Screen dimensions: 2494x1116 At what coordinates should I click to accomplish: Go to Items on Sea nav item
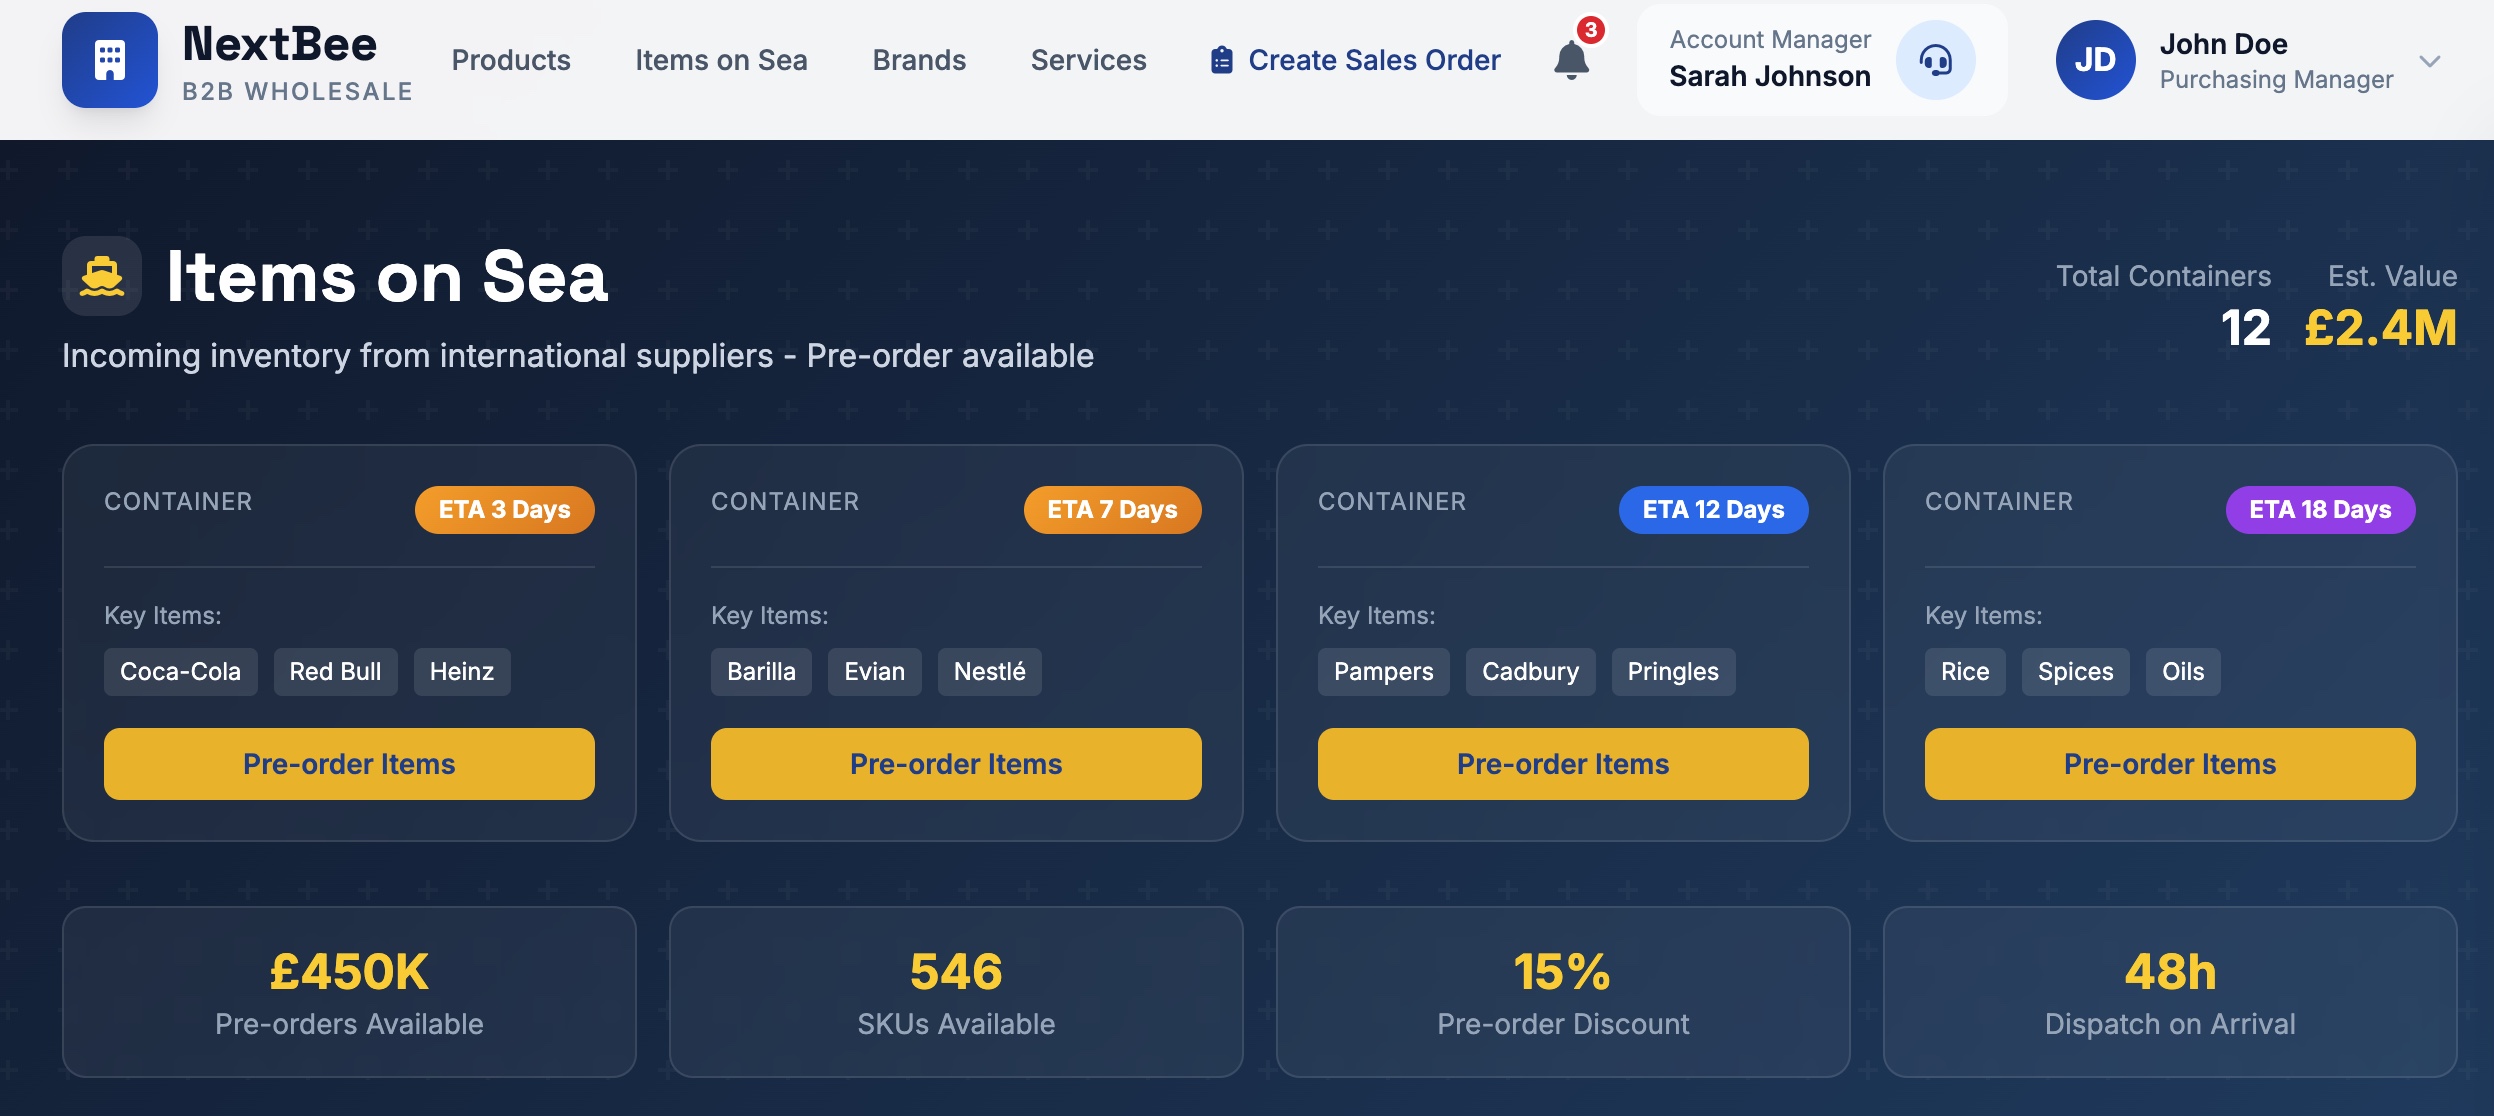721,61
